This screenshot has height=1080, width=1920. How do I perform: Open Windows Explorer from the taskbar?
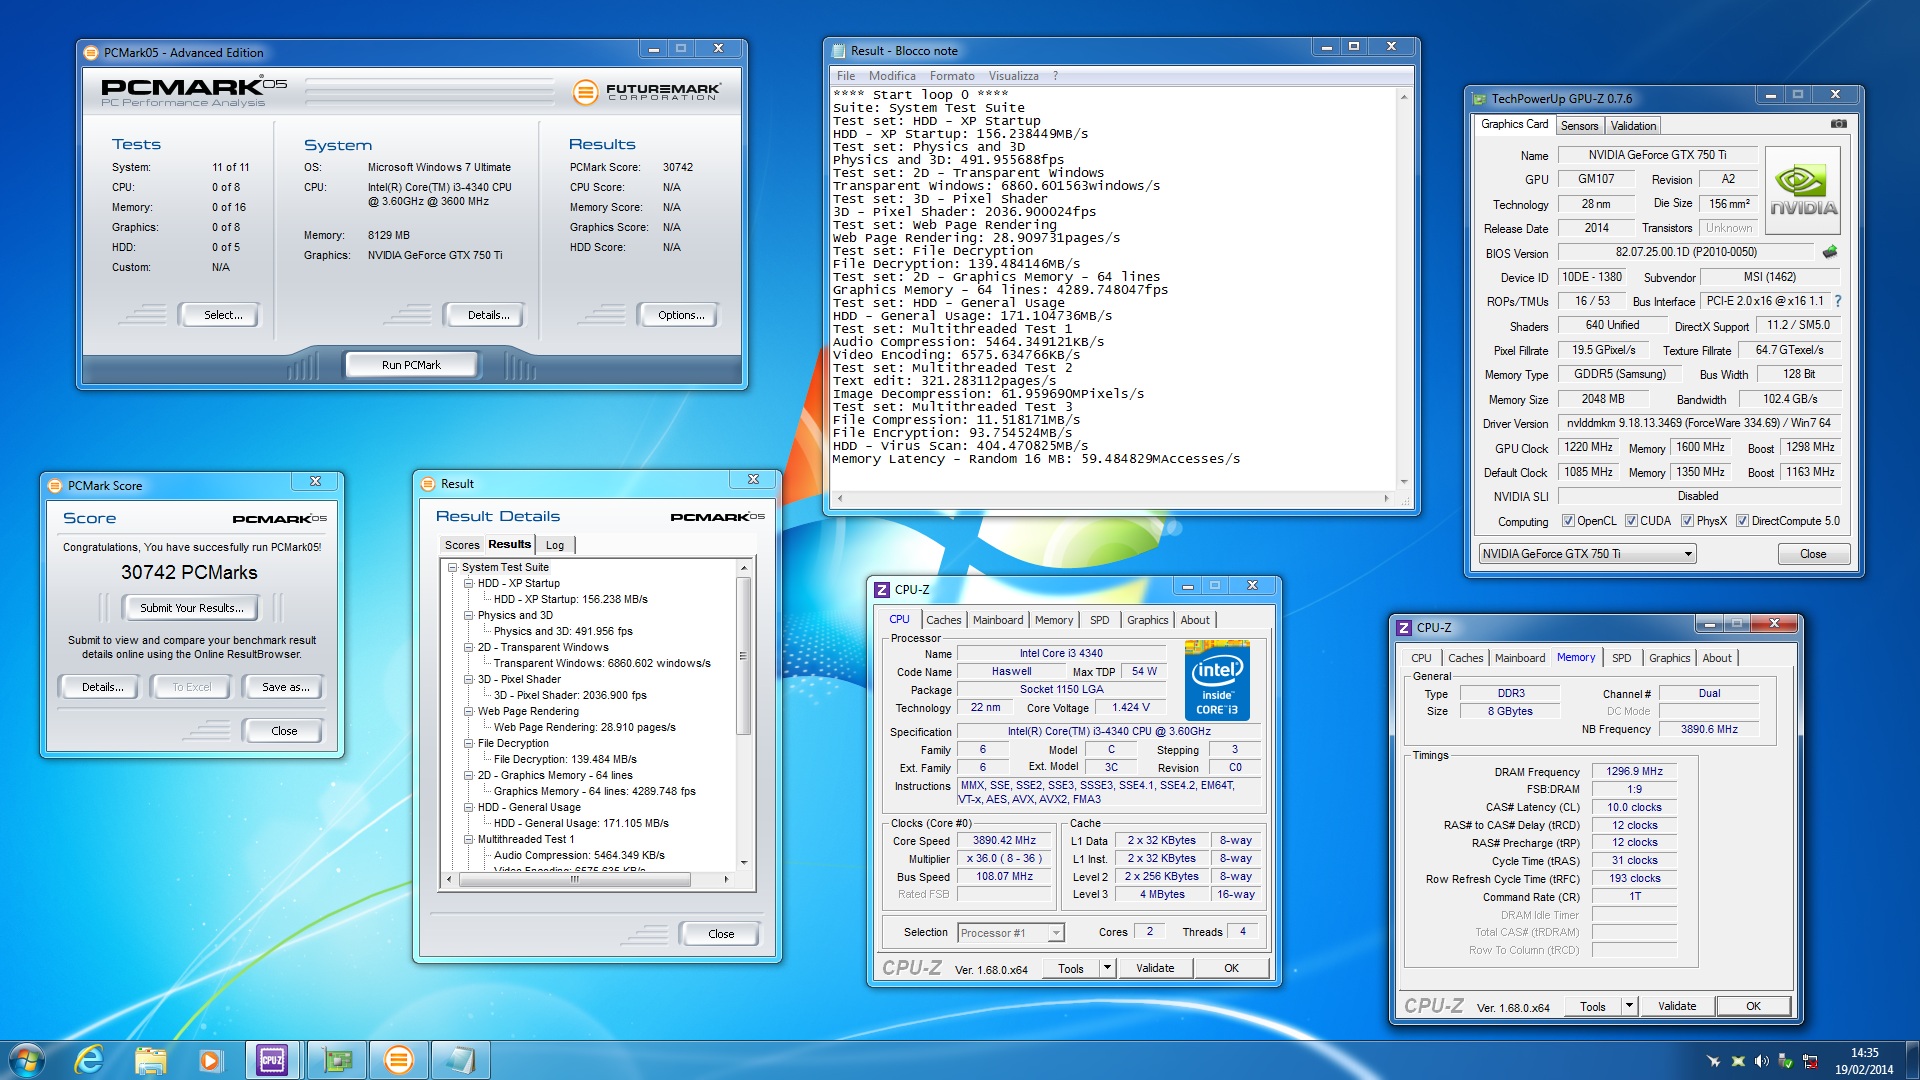tap(150, 1060)
